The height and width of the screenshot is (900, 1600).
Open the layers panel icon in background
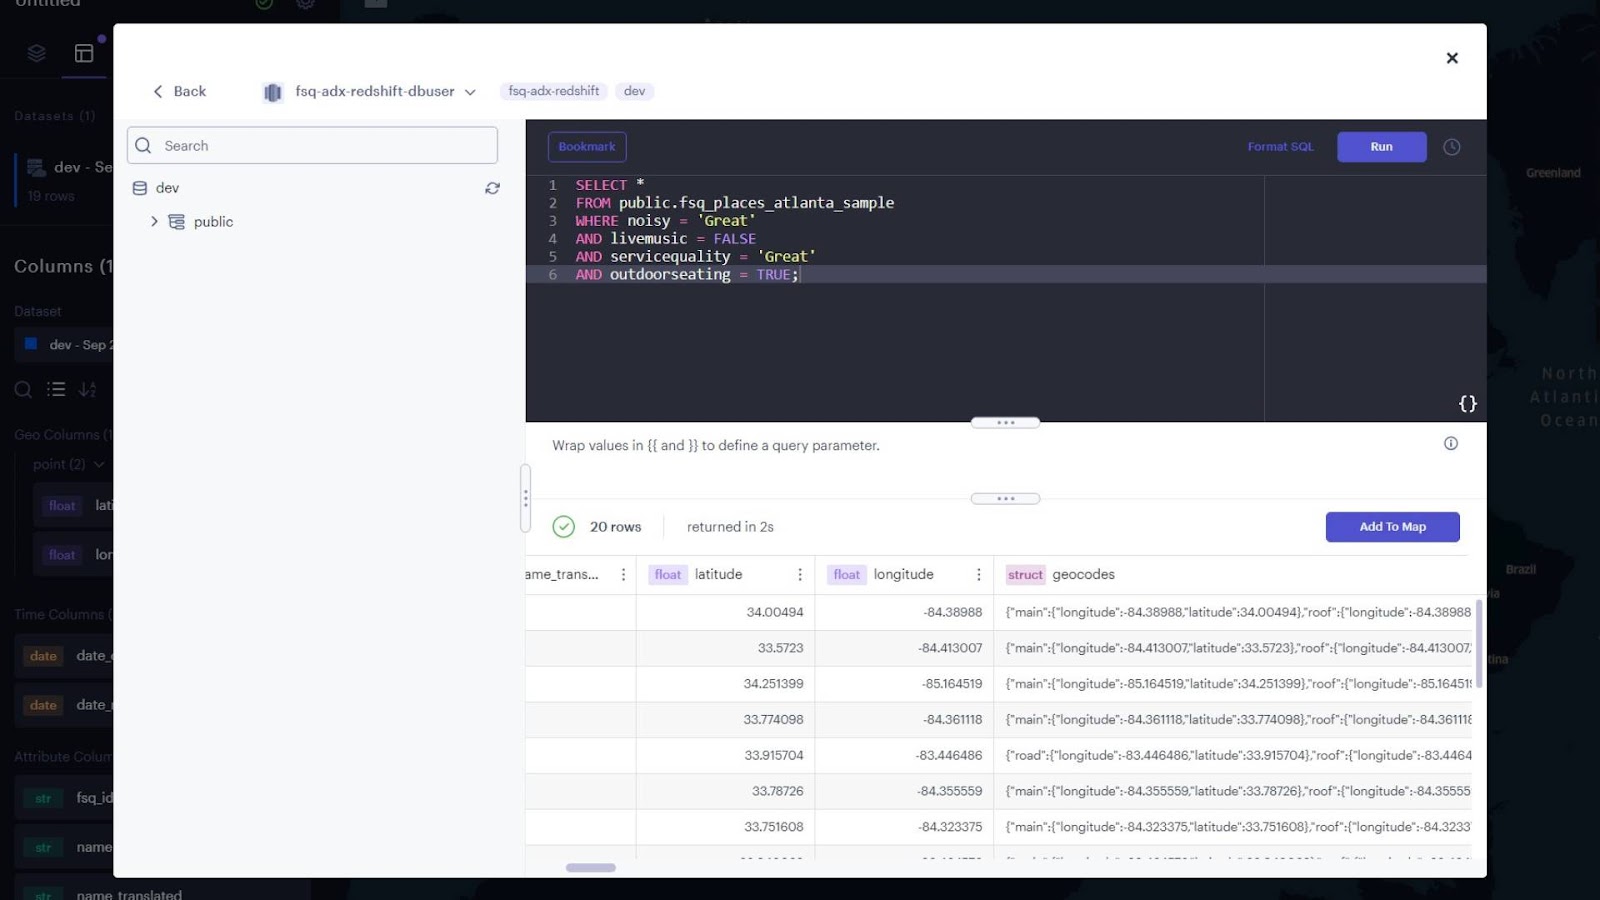[x=37, y=53]
